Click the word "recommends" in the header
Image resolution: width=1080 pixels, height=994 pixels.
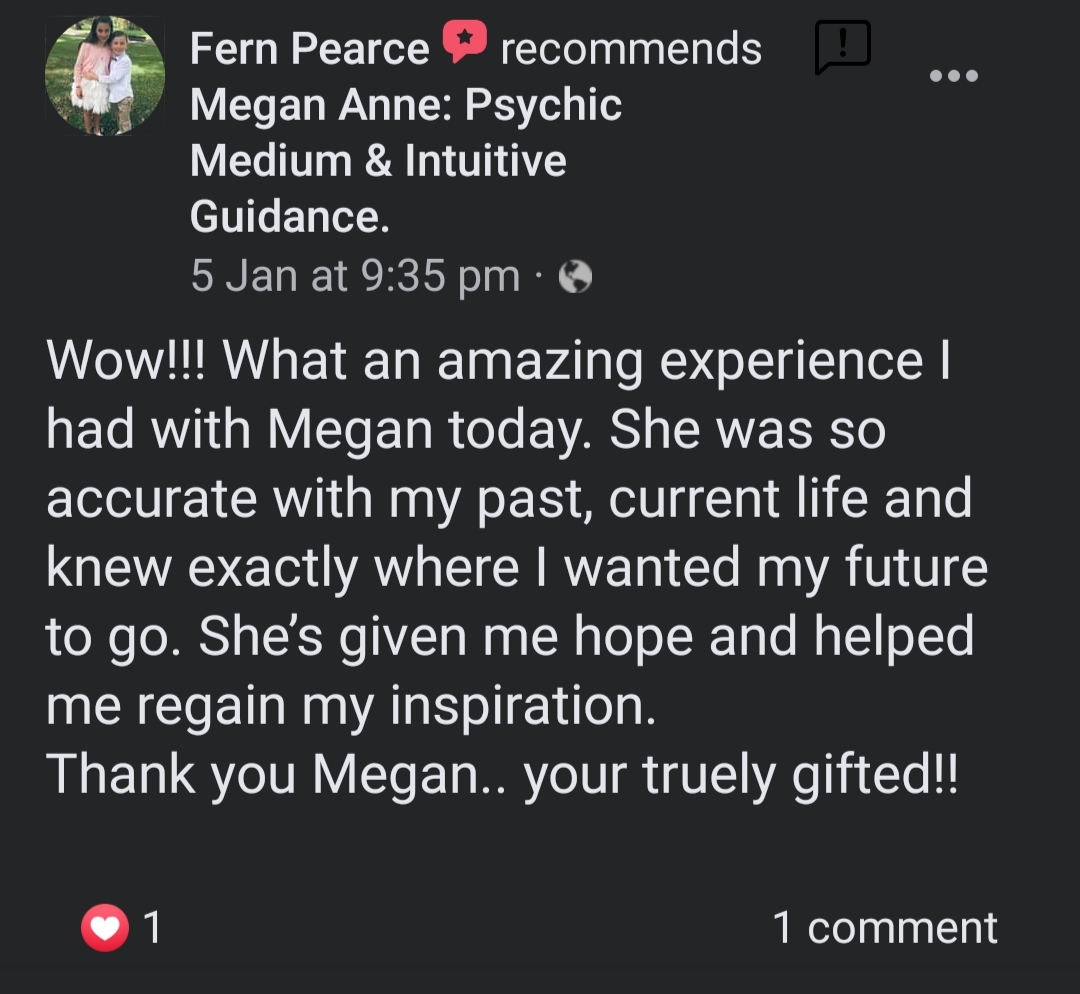click(x=630, y=49)
